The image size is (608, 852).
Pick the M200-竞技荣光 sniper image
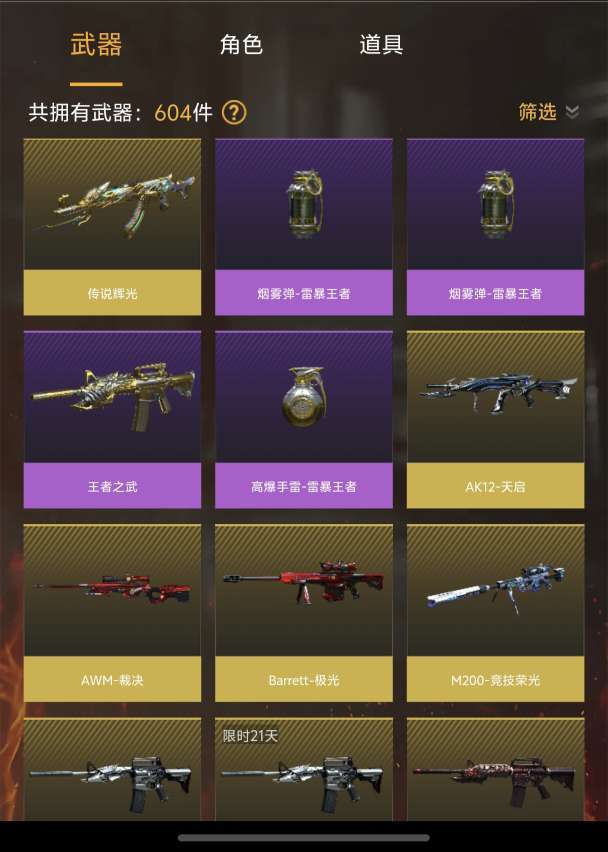[496, 591]
